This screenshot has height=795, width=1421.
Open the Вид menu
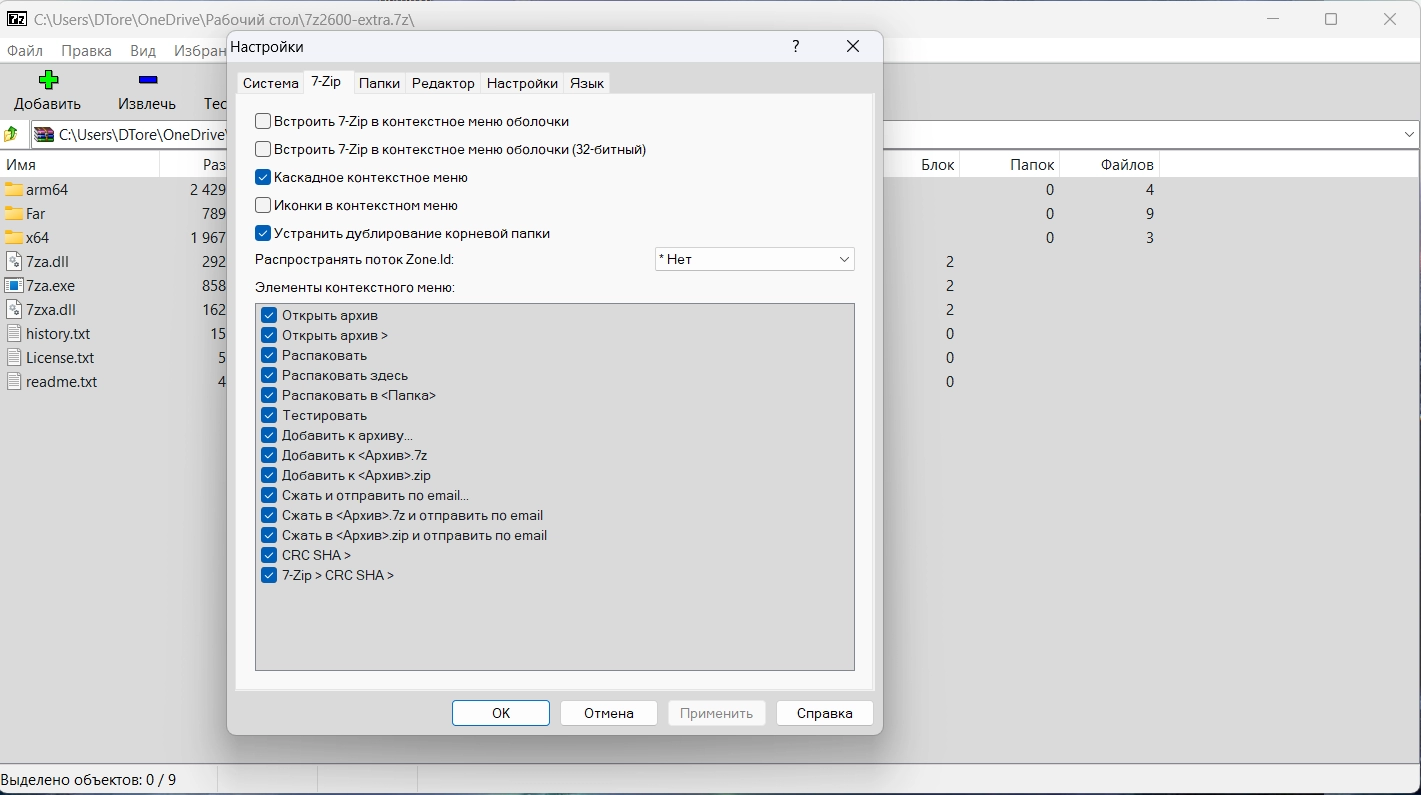pos(143,51)
